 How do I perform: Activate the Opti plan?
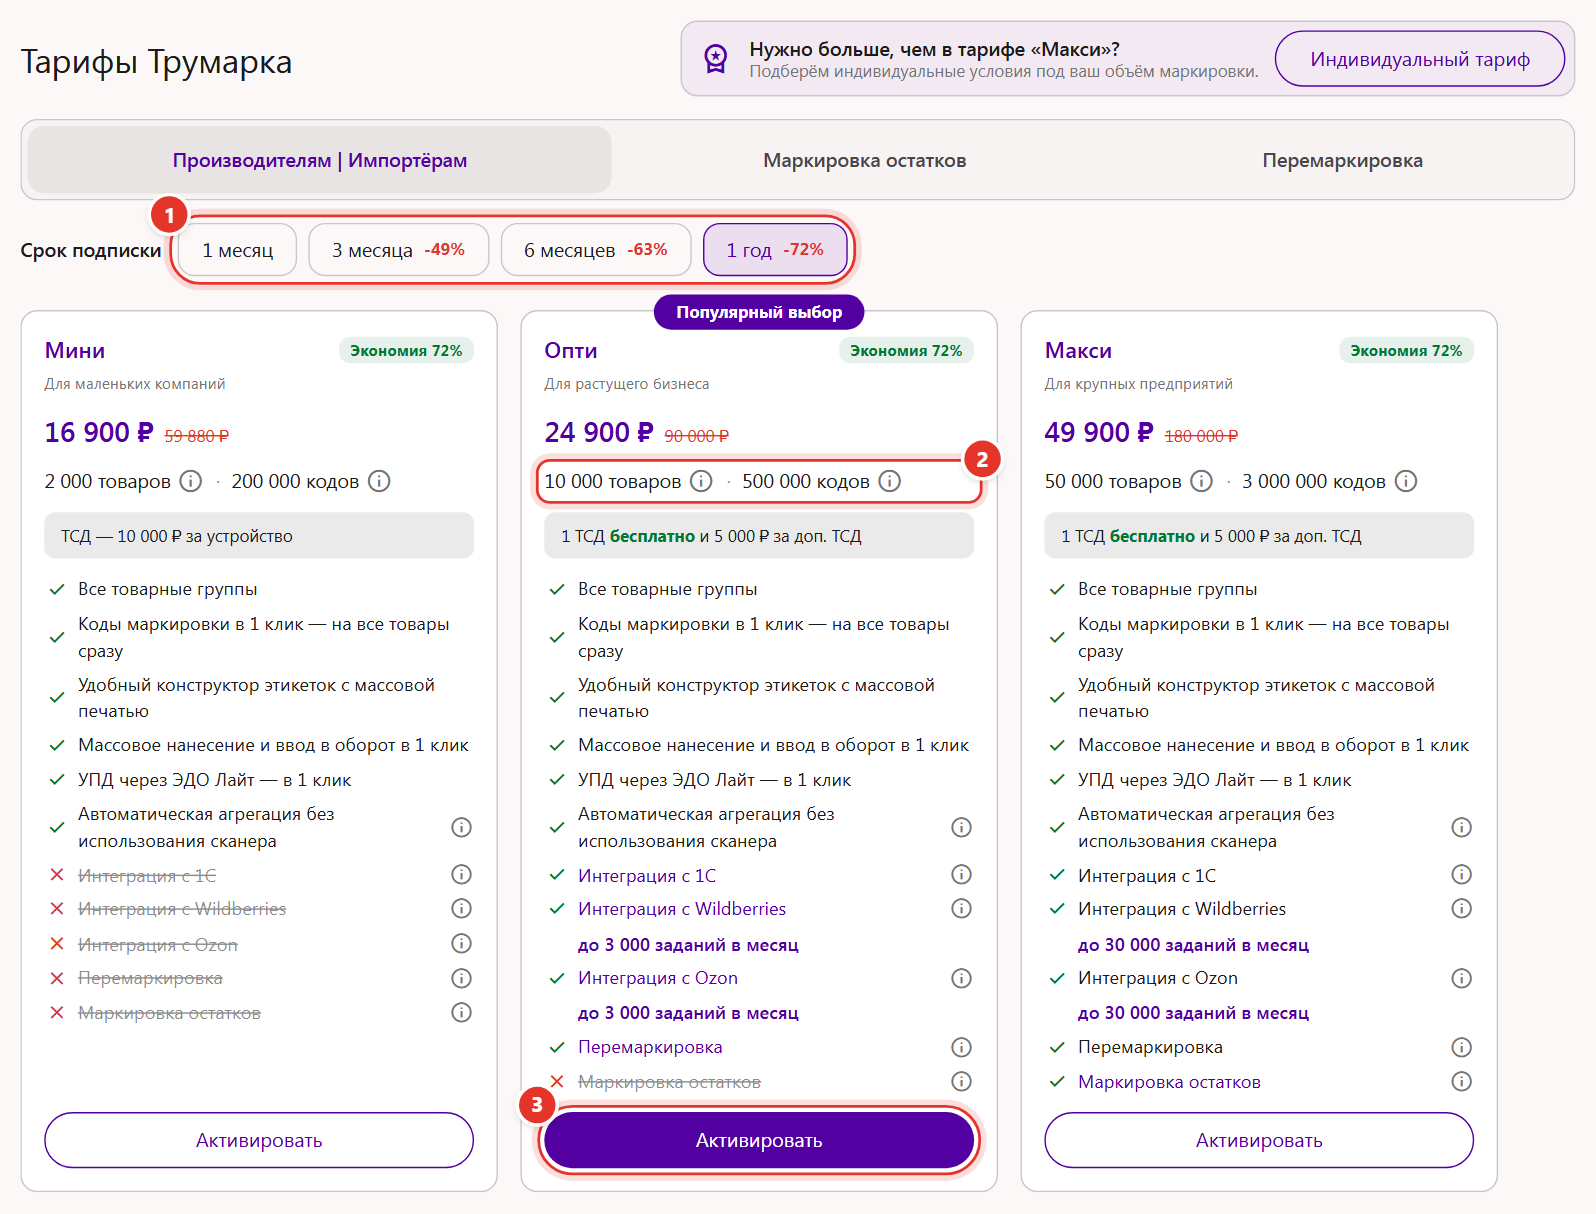click(x=759, y=1140)
